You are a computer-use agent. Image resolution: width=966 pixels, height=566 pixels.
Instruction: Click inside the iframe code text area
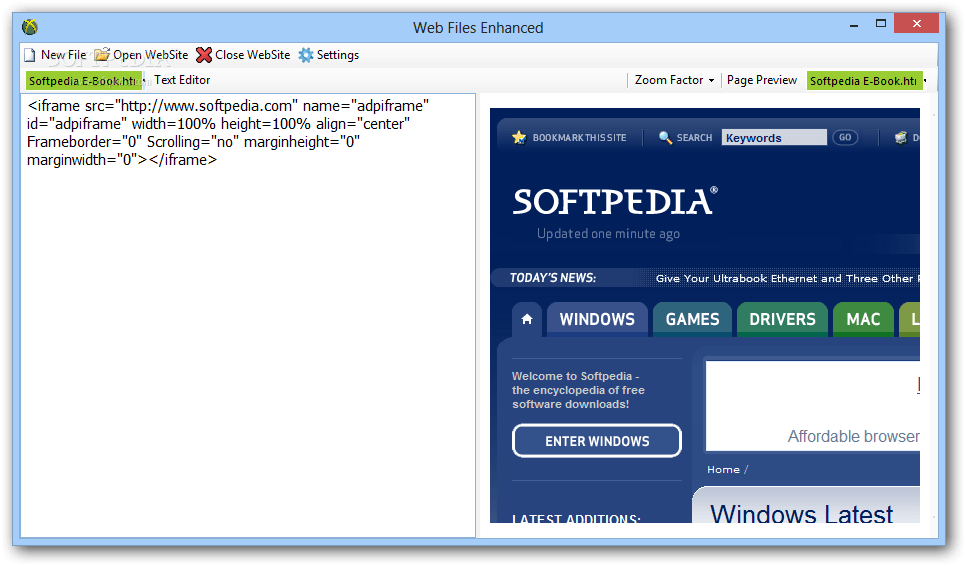coord(248,315)
